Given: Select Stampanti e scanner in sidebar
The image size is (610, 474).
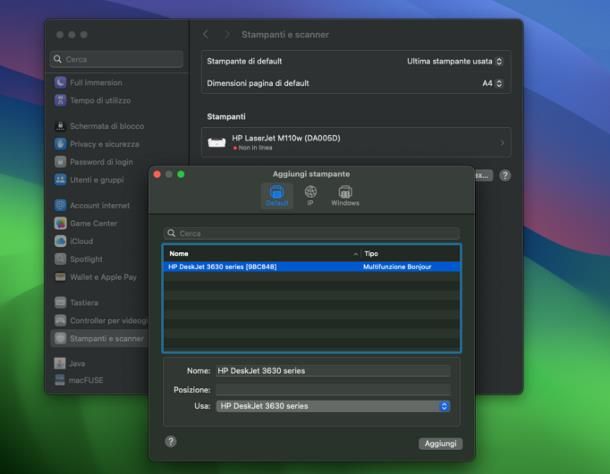Looking at the screenshot, I should coord(100,339).
